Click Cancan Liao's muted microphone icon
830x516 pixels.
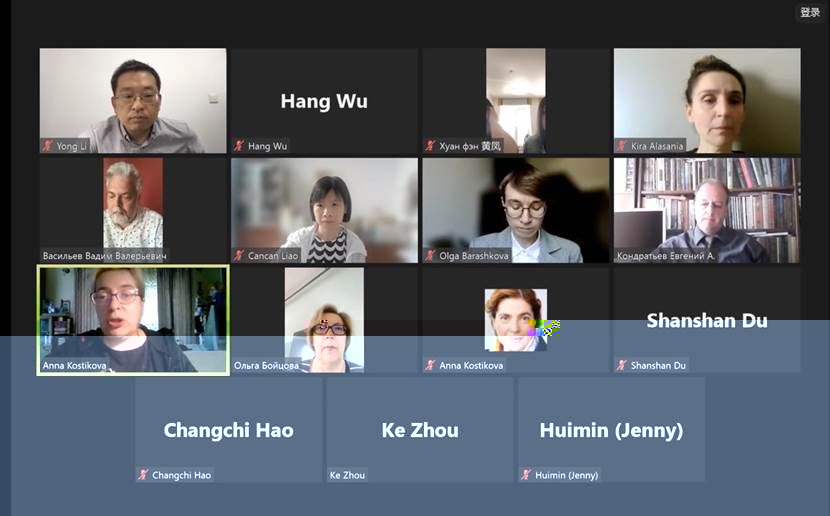239,256
